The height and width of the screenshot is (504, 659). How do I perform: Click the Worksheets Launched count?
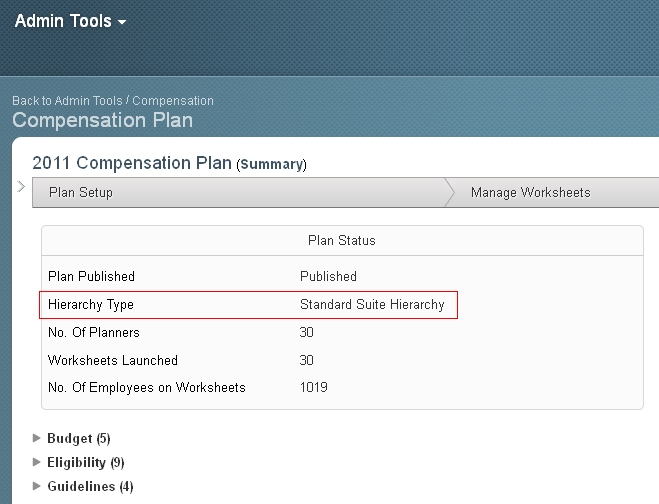(306, 360)
